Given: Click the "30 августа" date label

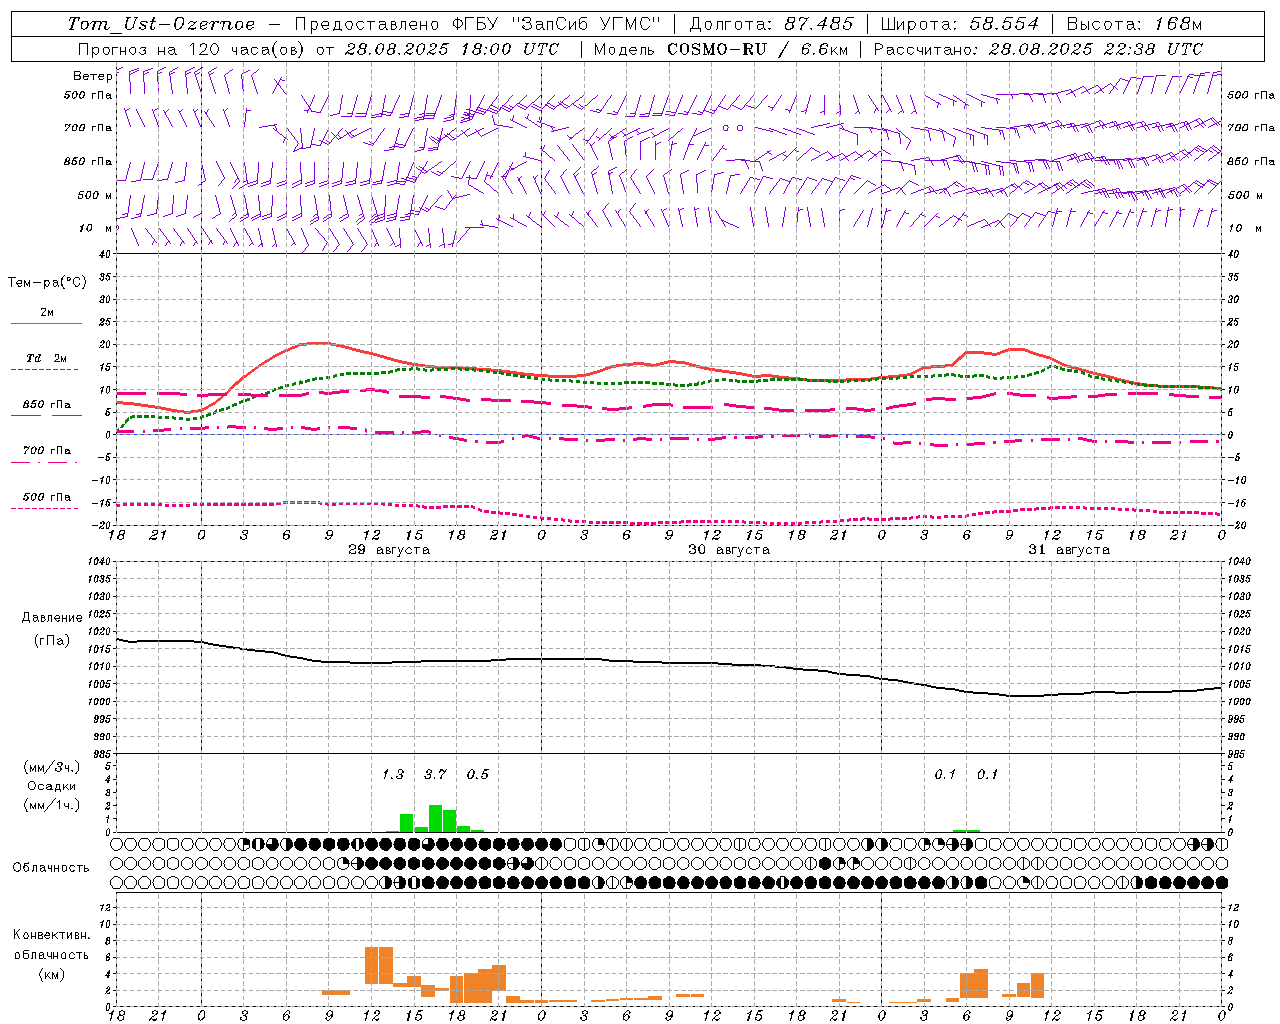Looking at the screenshot, I should pyautogui.click(x=729, y=550).
